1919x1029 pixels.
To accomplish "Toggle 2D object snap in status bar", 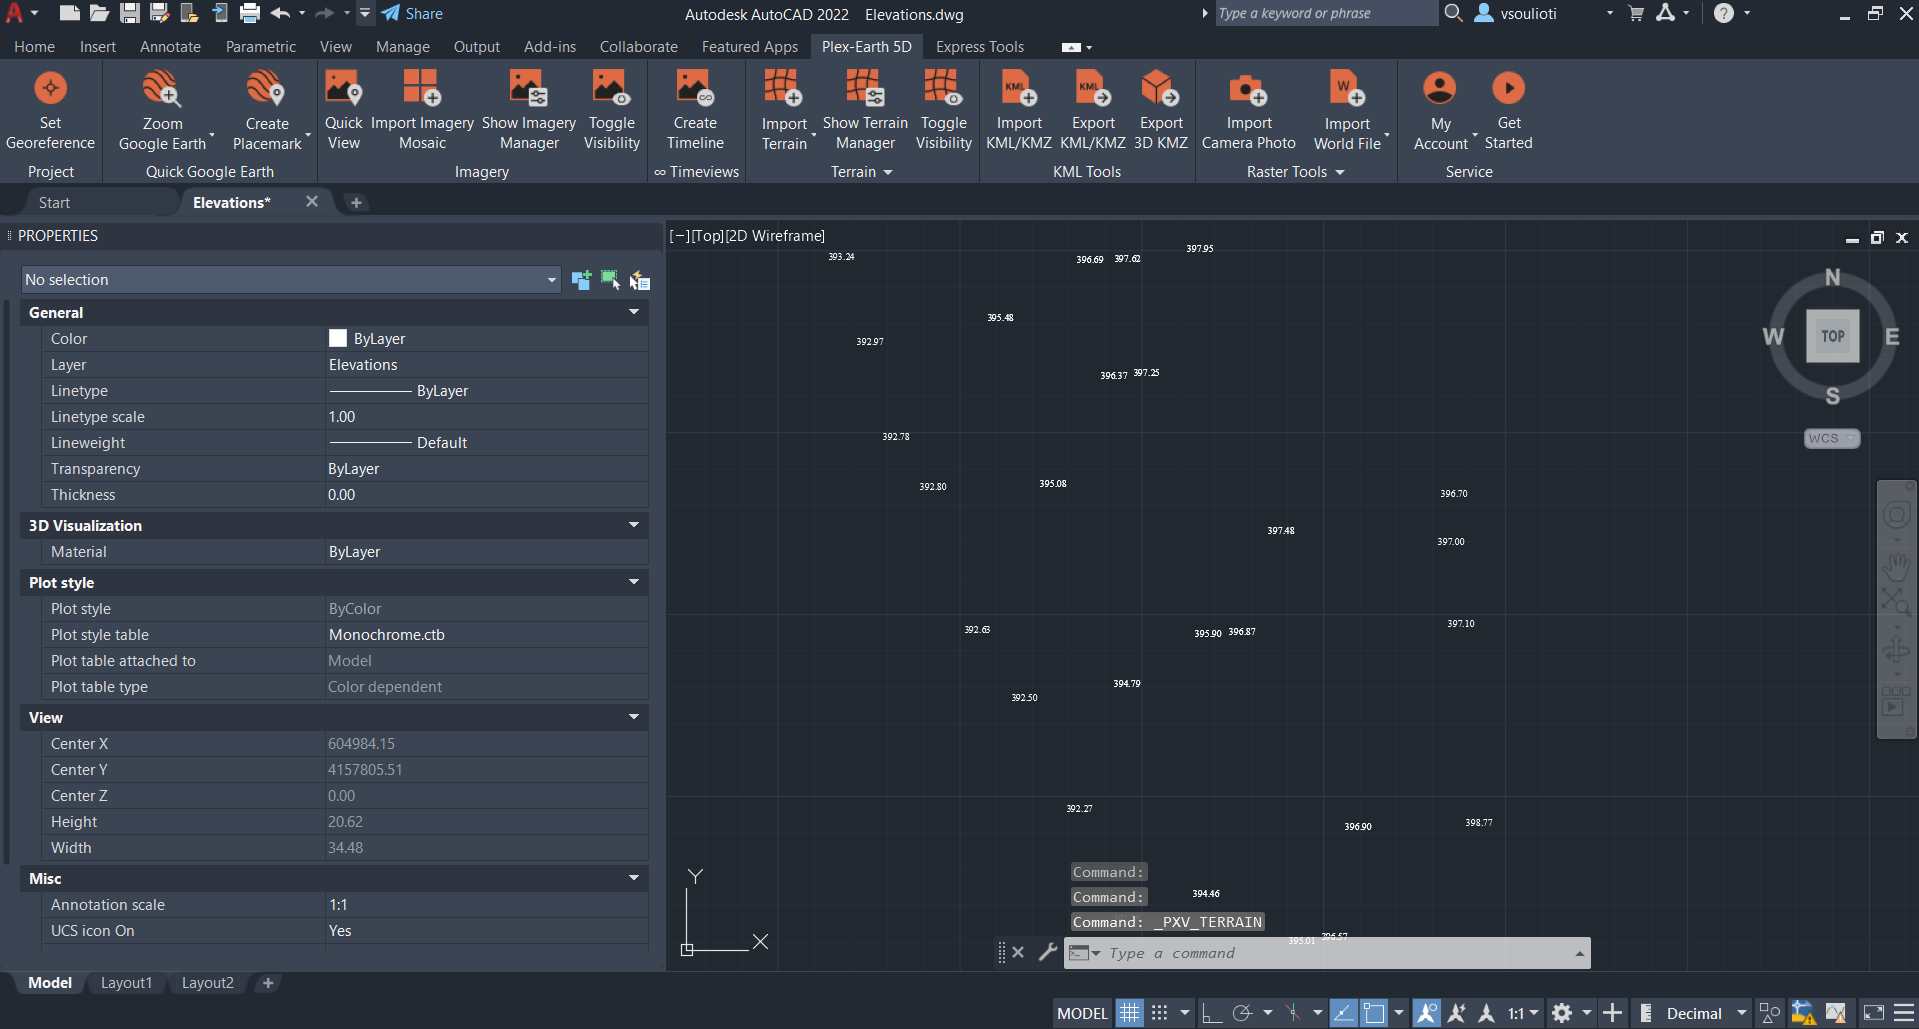I will 1374,1013.
